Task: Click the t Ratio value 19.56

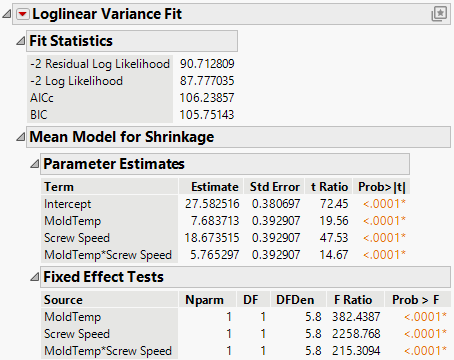Action: 334,221
